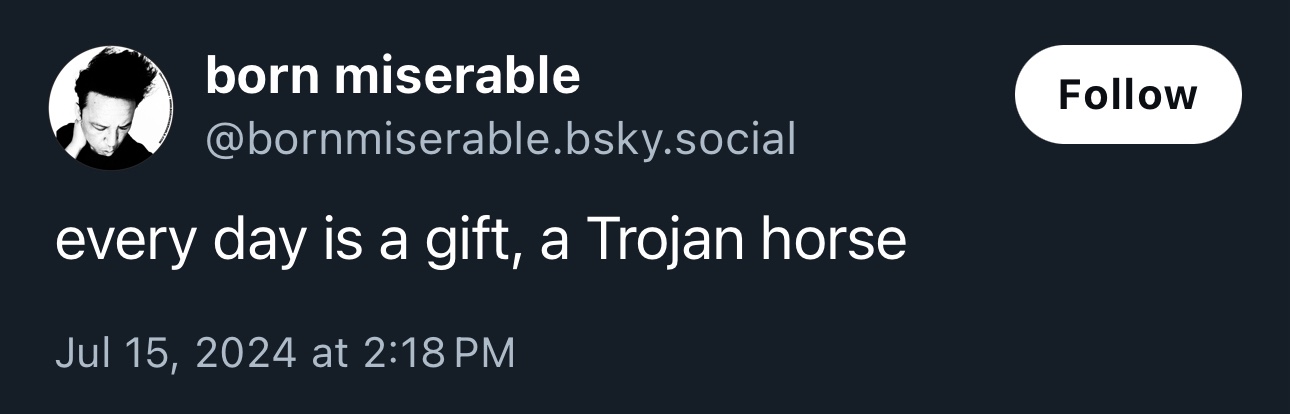Click the year 2024 in the post date

click(x=244, y=353)
